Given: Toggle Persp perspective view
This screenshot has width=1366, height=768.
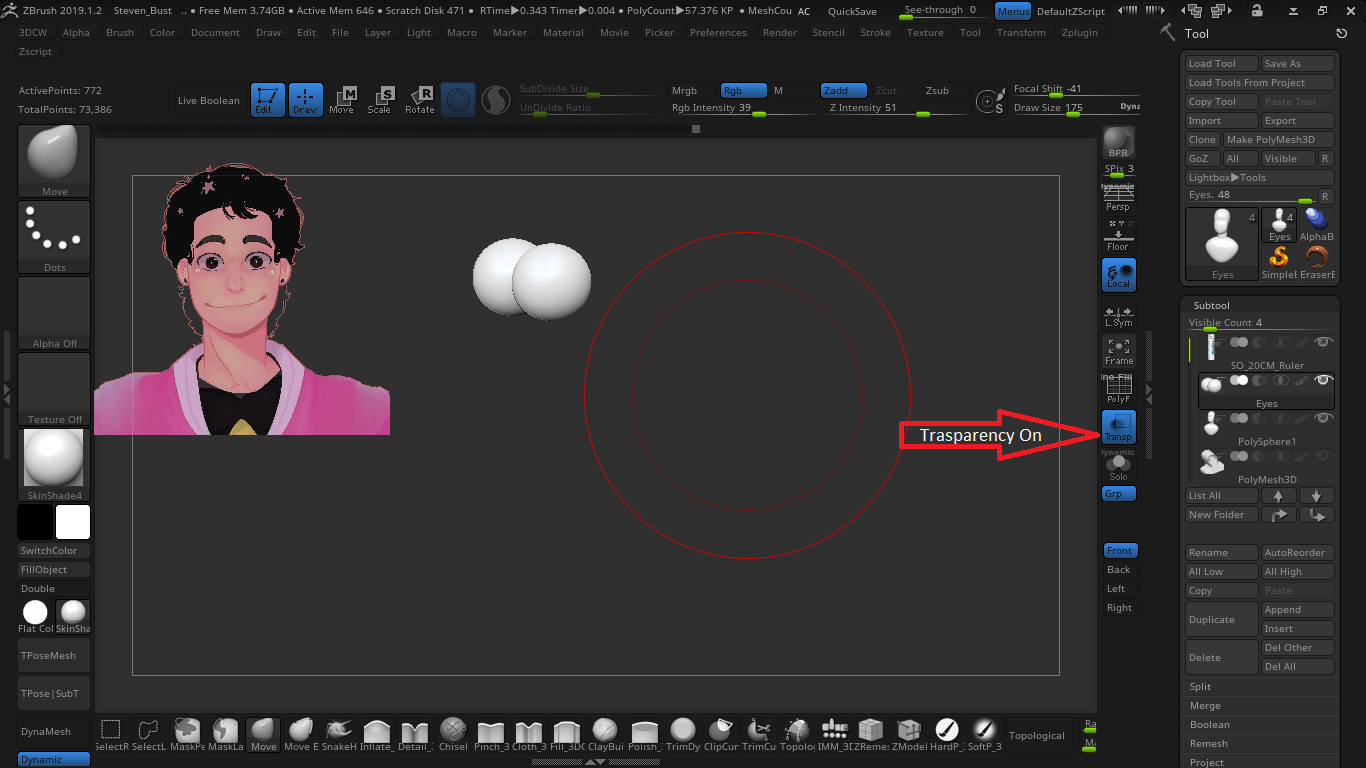Looking at the screenshot, I should [x=1118, y=199].
